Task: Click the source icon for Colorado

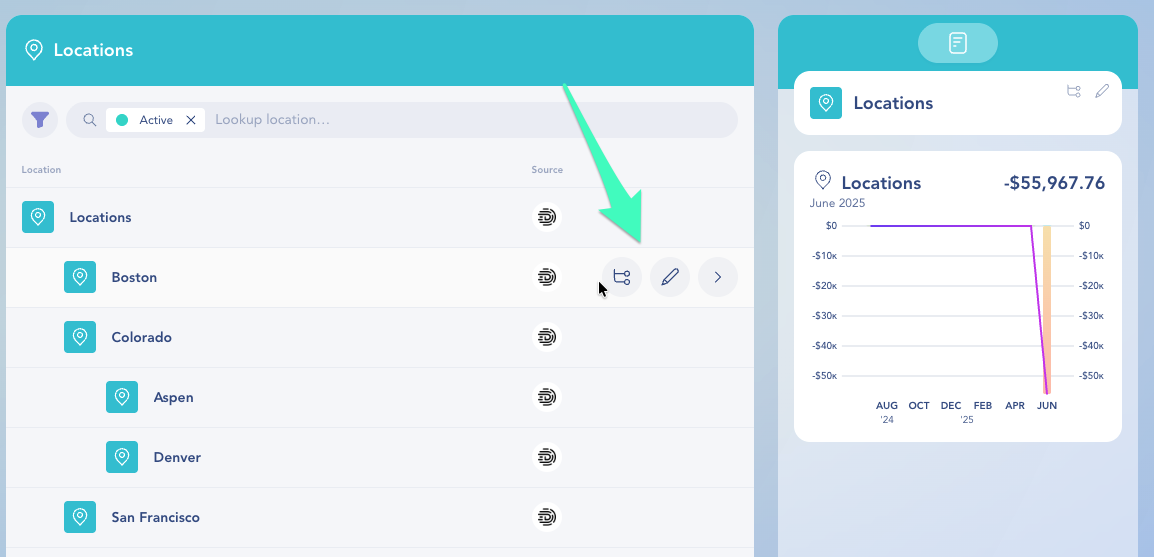Action: (x=546, y=337)
